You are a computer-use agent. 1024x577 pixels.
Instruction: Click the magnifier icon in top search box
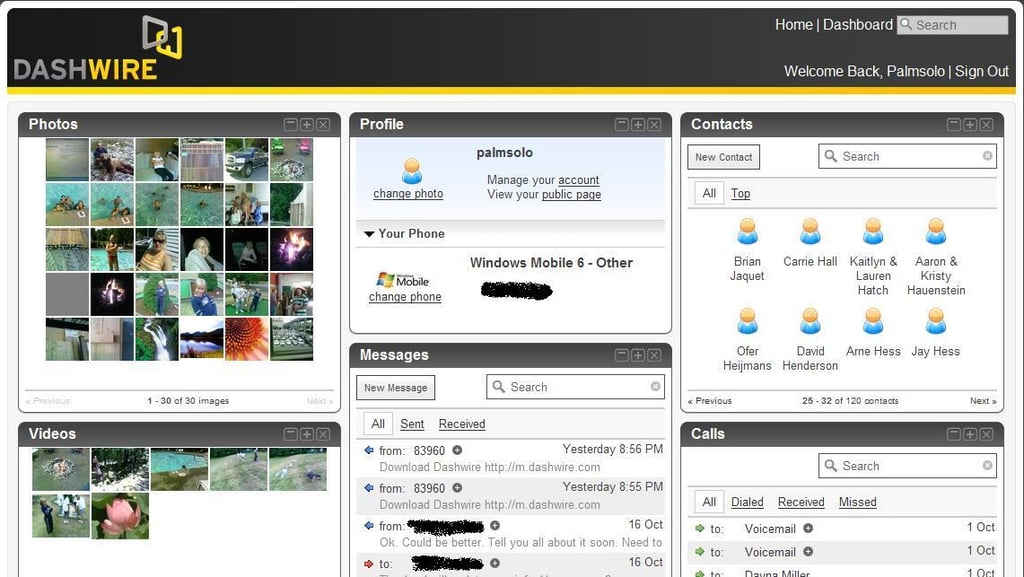(x=906, y=24)
